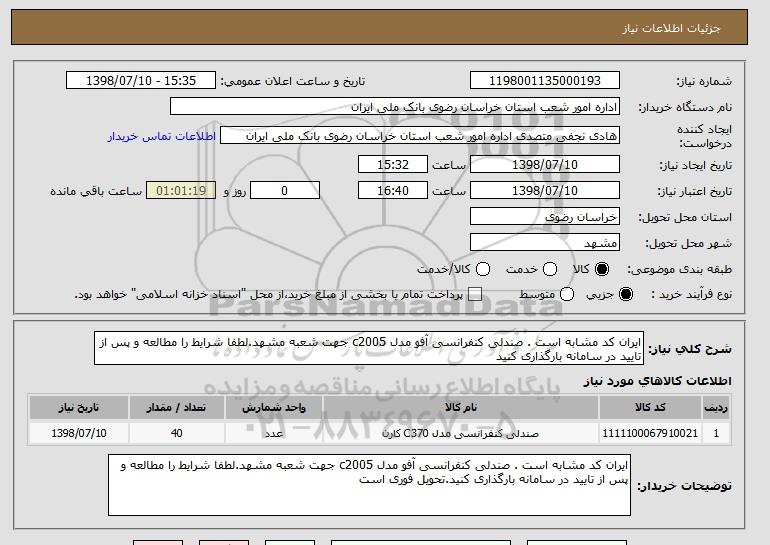Click the ردیف column header

tap(716, 408)
